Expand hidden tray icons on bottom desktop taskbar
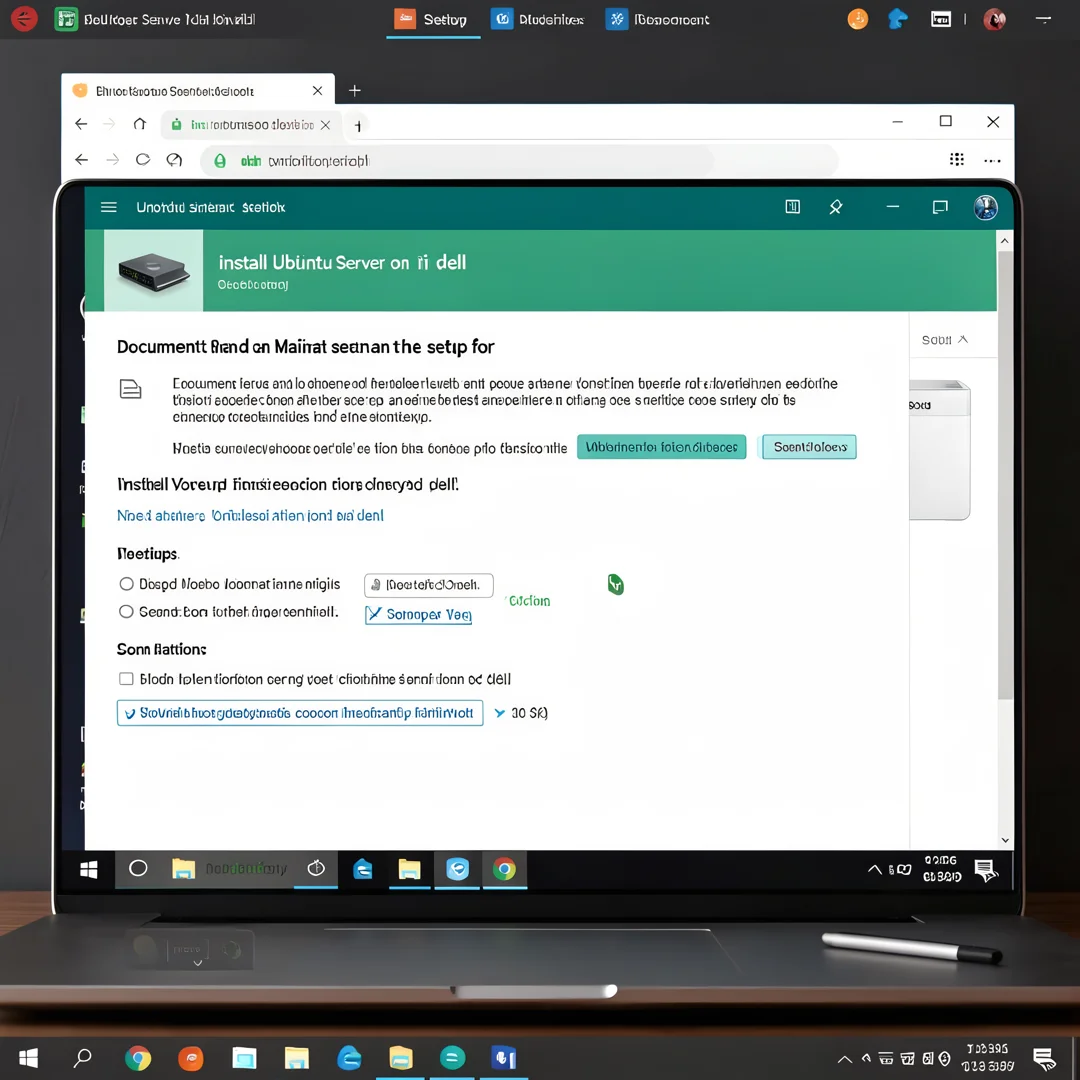This screenshot has width=1080, height=1080. tap(844, 1059)
